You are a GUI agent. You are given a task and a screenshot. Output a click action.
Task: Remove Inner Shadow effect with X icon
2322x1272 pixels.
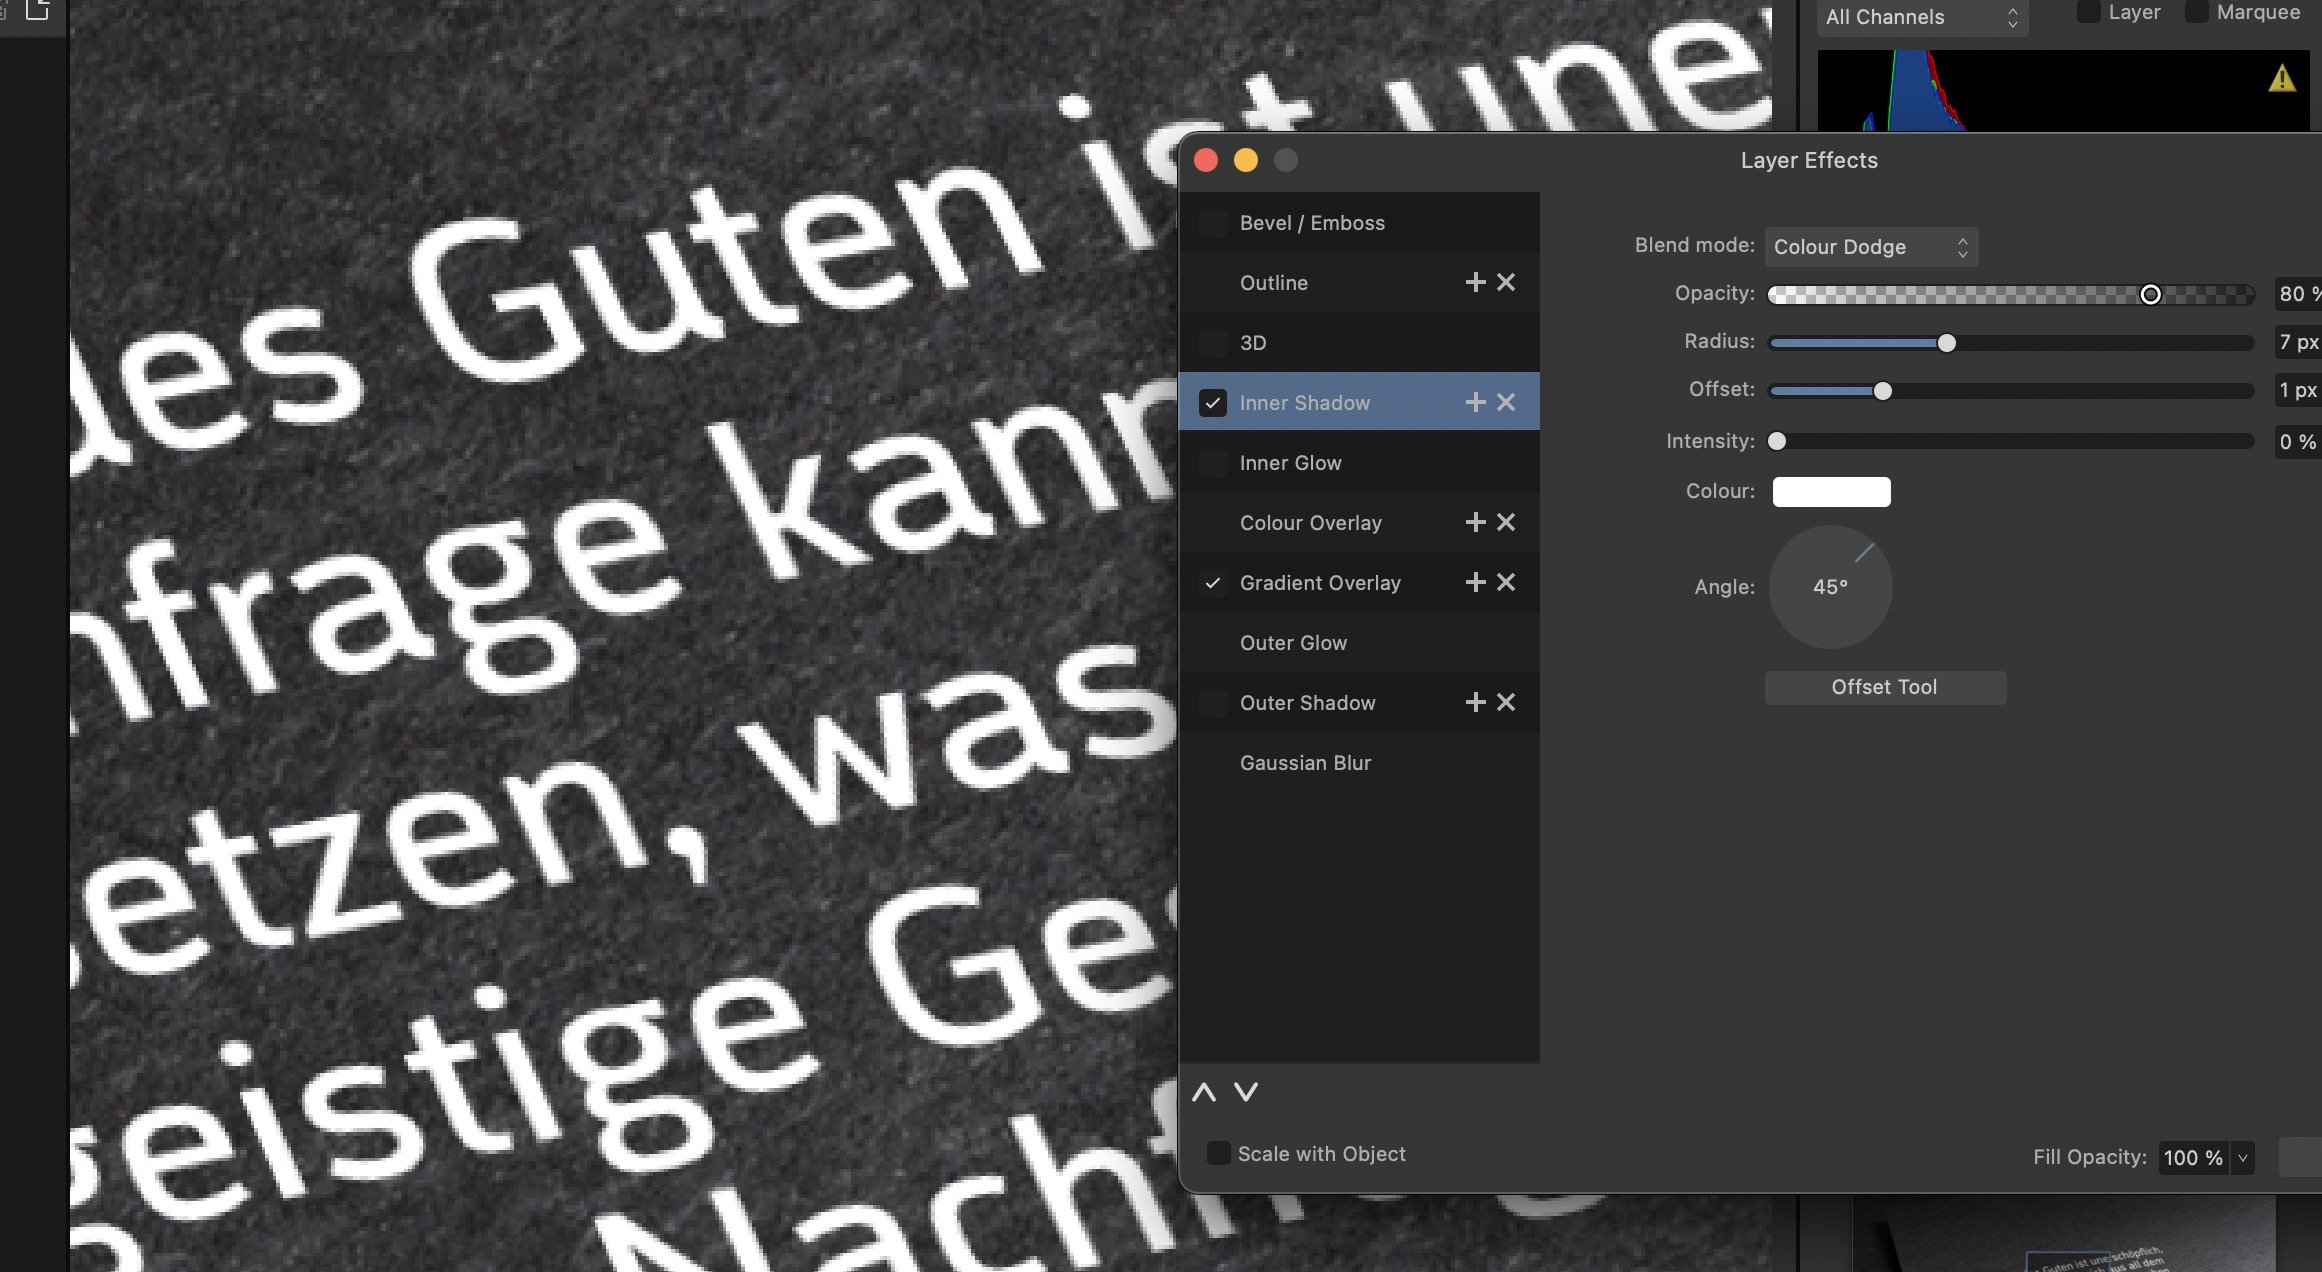[1506, 403]
